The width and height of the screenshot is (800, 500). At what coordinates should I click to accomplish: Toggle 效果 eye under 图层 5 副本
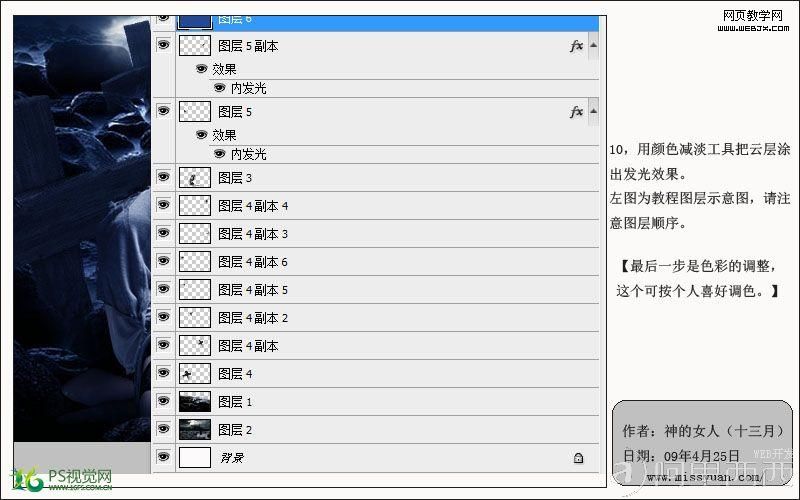[x=202, y=68]
